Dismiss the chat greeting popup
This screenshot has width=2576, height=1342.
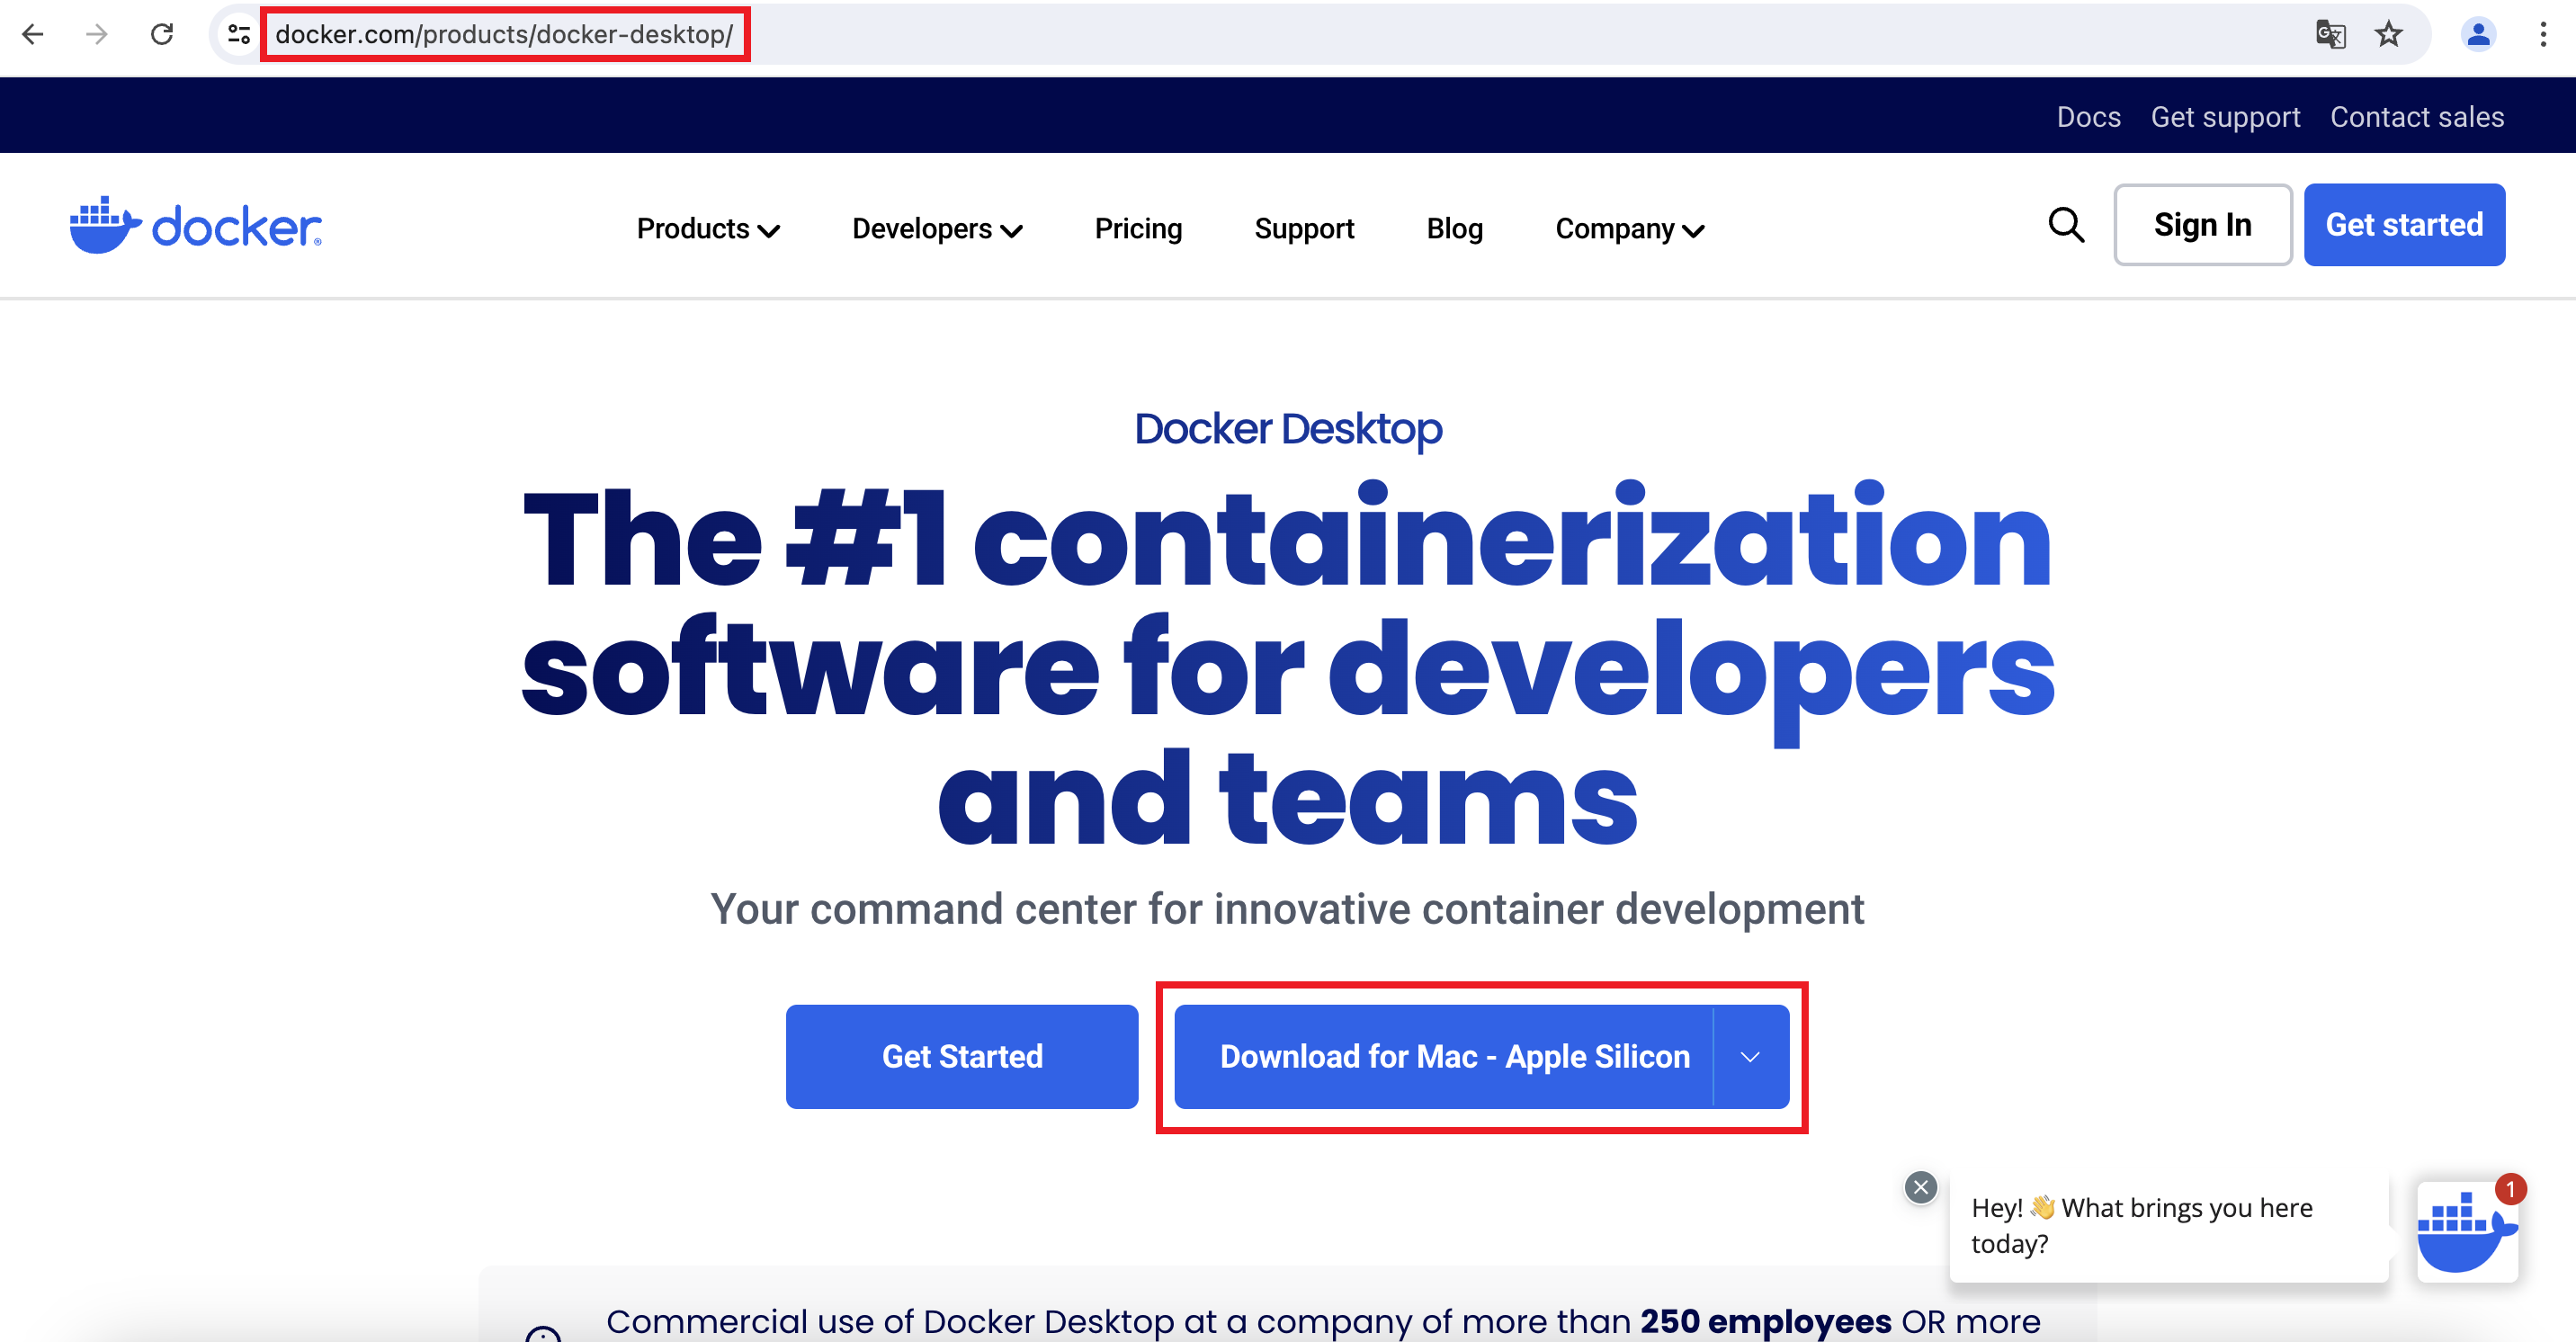click(1920, 1187)
